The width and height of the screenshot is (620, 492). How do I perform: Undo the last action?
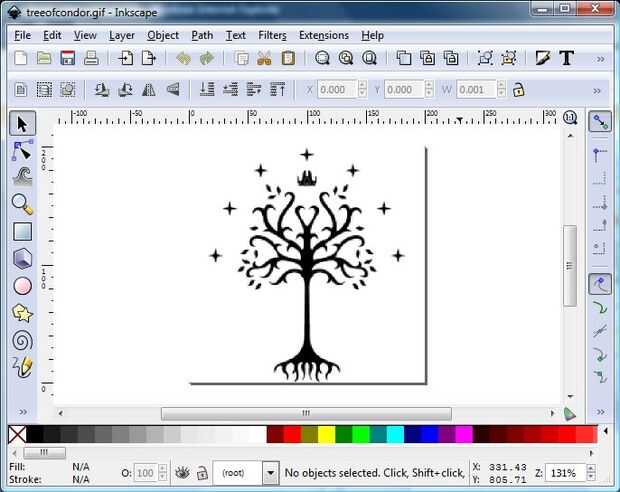click(x=183, y=58)
